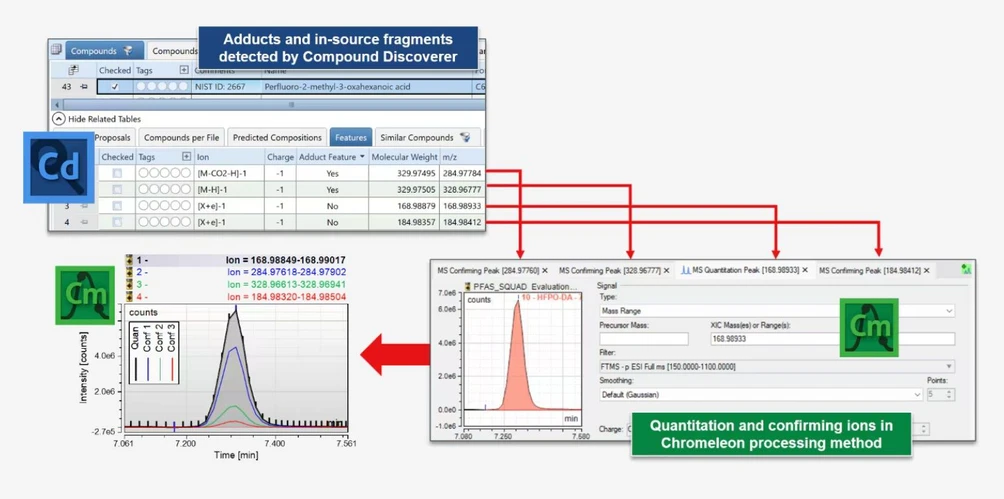Open the column chooser icon in the compounds header
This screenshot has height=499, width=1004.
tap(74, 70)
